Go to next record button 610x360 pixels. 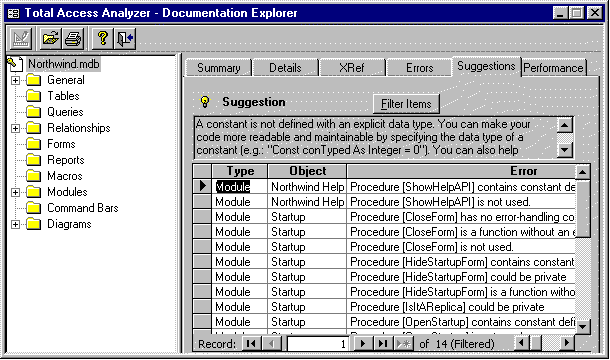point(363,344)
